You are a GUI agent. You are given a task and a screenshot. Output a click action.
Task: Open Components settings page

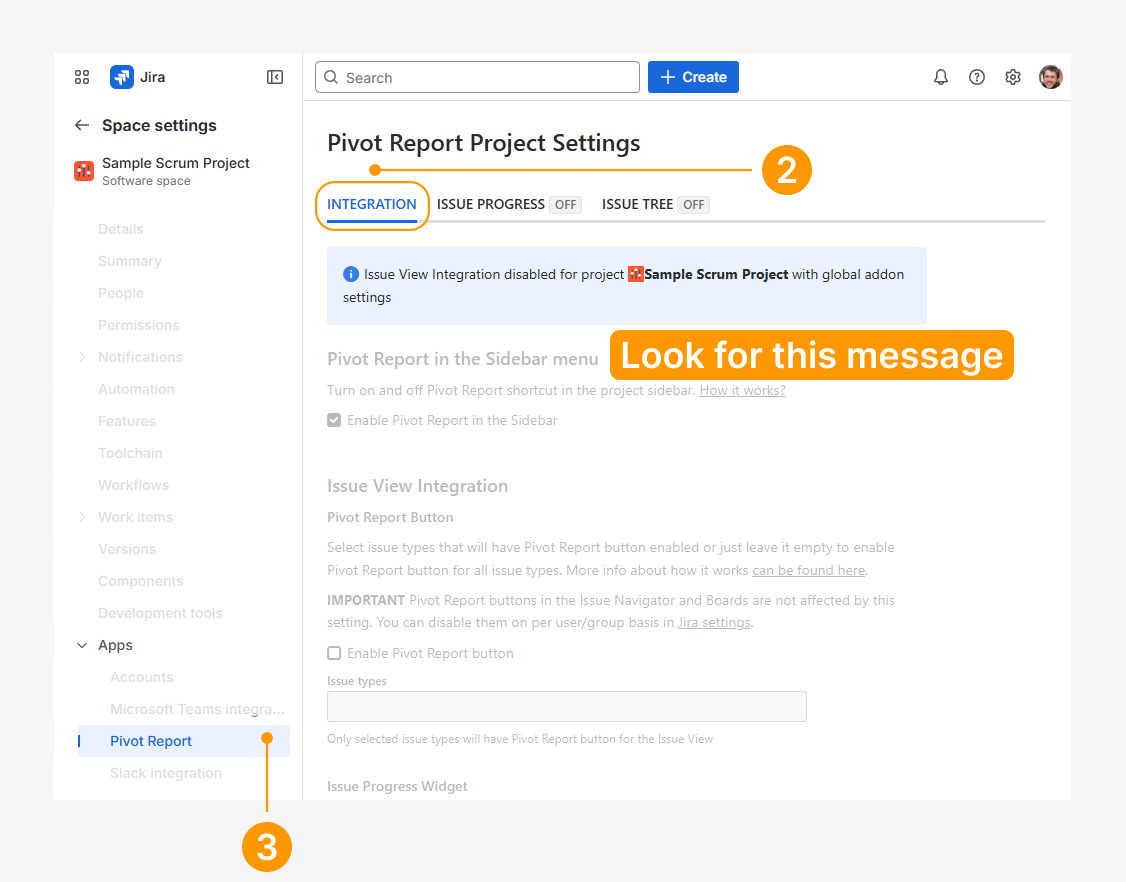(x=141, y=581)
